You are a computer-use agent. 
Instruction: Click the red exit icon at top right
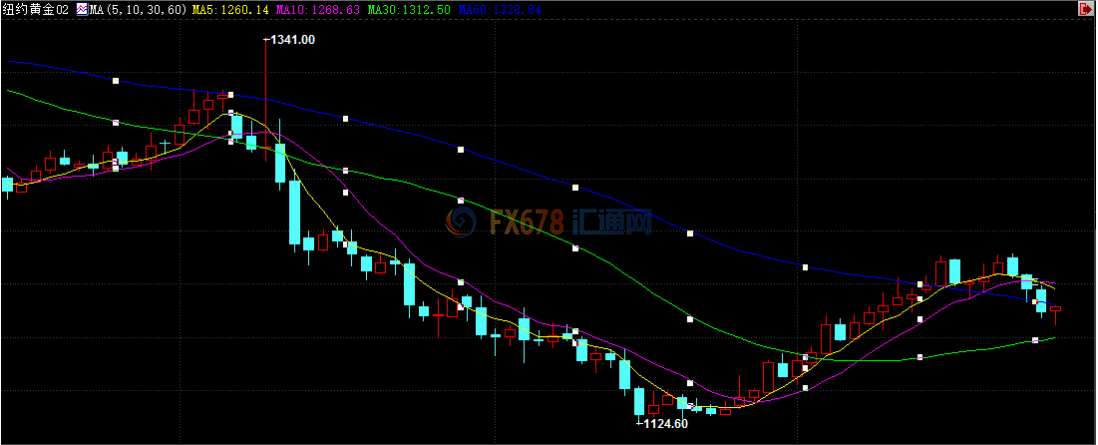1085,9
